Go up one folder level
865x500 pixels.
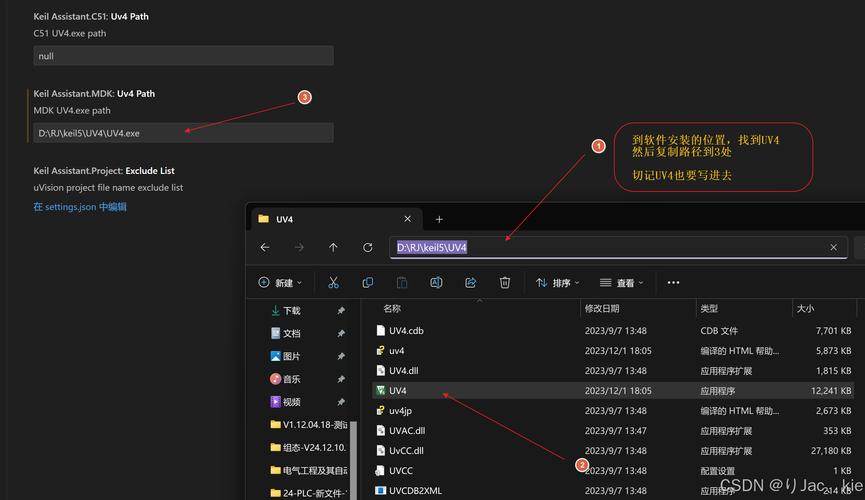tap(333, 247)
